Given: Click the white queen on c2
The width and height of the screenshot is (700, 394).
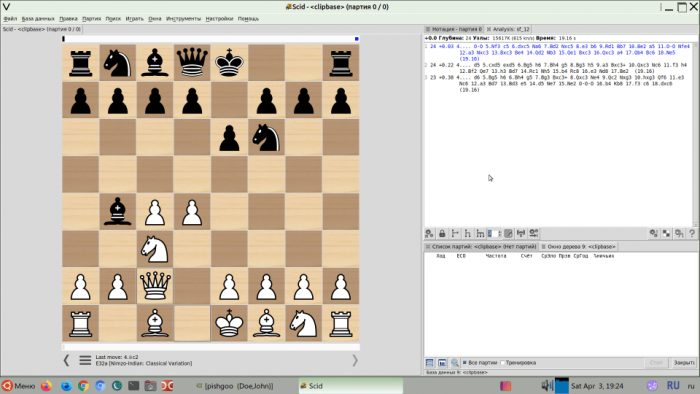Looking at the screenshot, I should tap(155, 286).
